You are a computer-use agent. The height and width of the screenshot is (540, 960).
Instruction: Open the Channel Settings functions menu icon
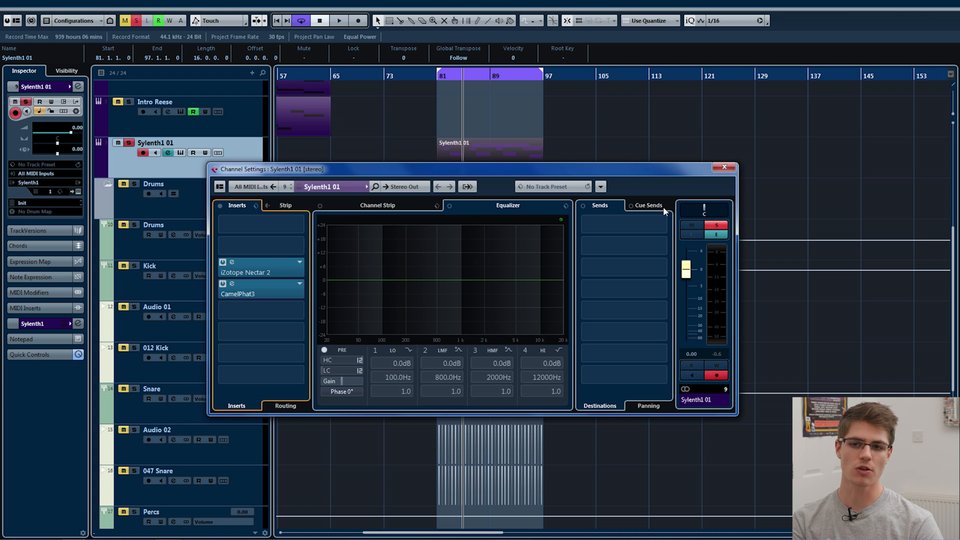(x=220, y=186)
